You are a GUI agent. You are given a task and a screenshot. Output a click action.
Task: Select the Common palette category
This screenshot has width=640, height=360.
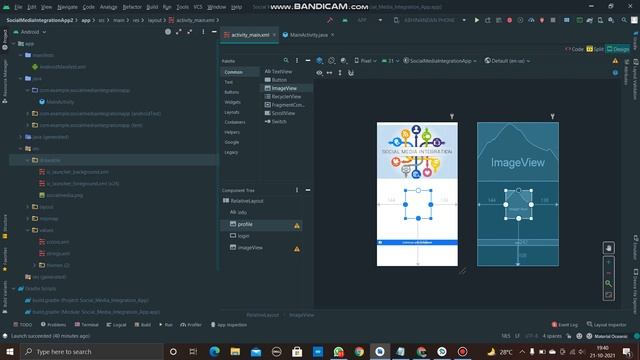(x=240, y=72)
